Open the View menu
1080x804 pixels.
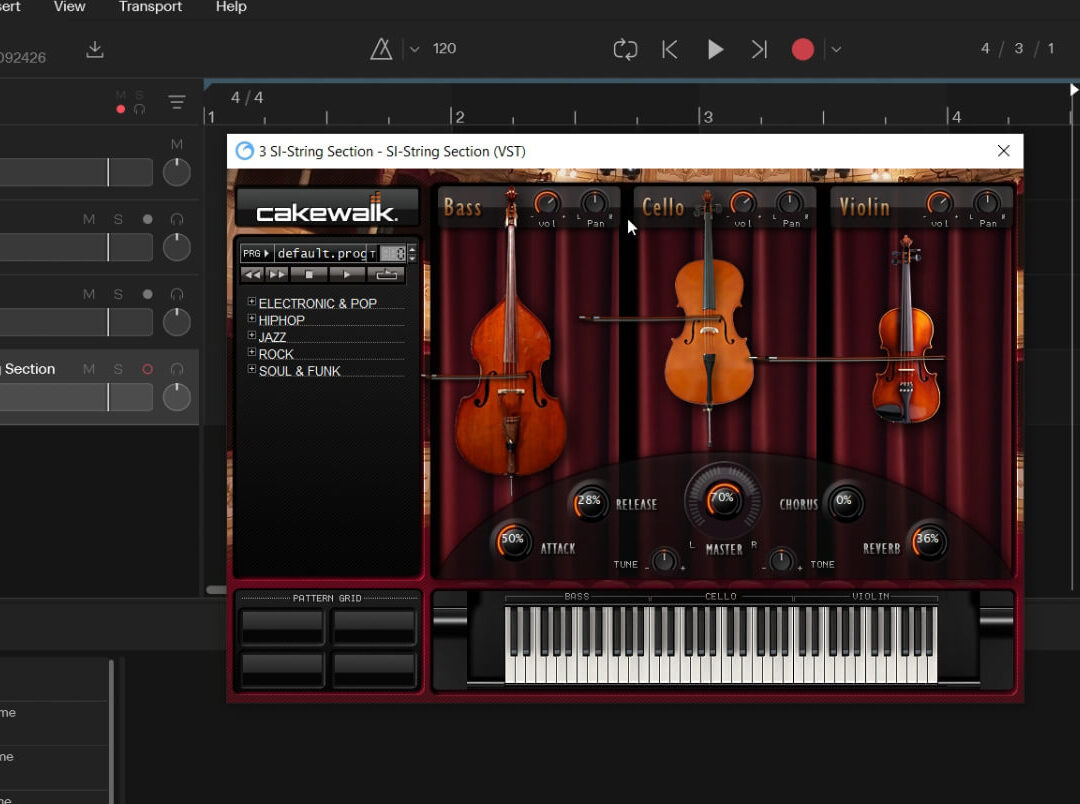click(x=69, y=7)
